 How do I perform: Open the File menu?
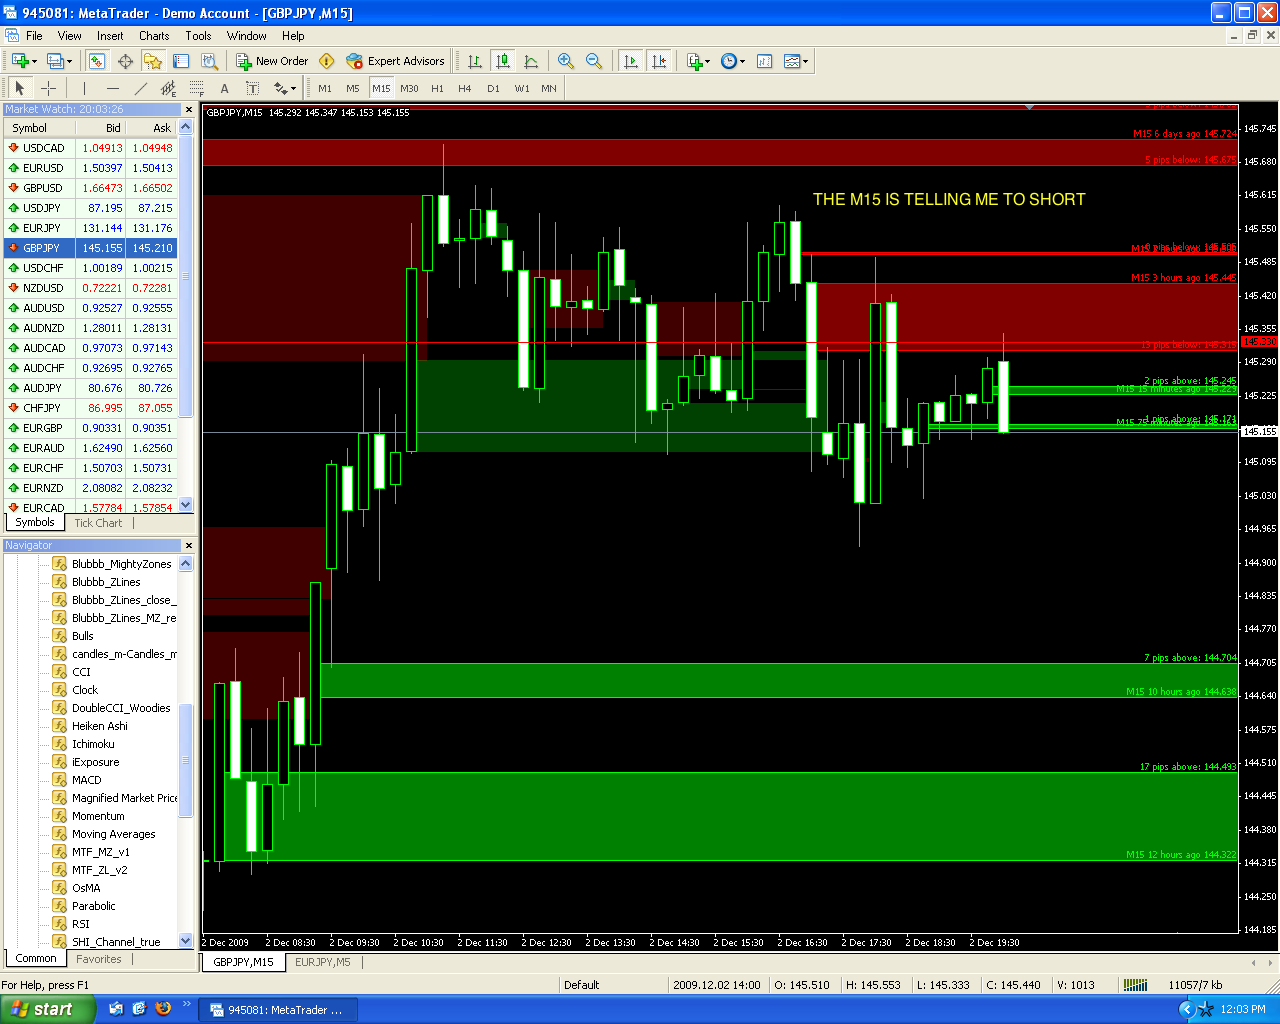[x=34, y=36]
